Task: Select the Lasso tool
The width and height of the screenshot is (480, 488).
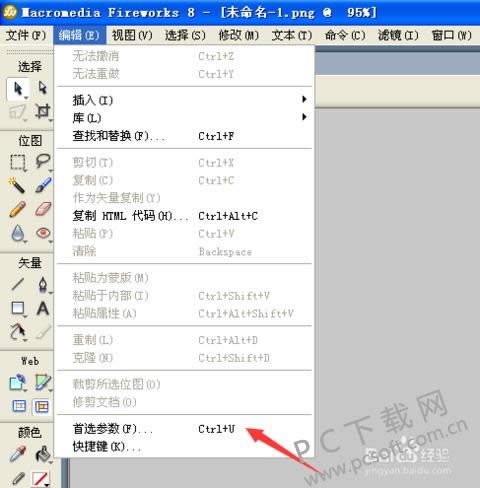Action: (x=43, y=161)
